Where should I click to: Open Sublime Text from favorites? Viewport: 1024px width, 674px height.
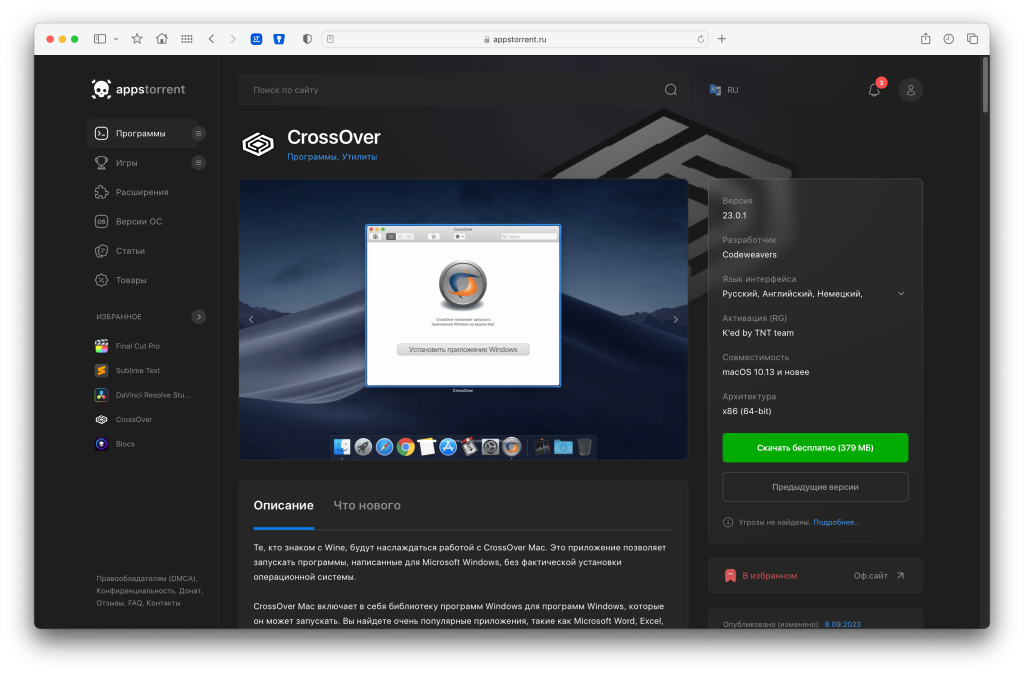[x=127, y=370]
